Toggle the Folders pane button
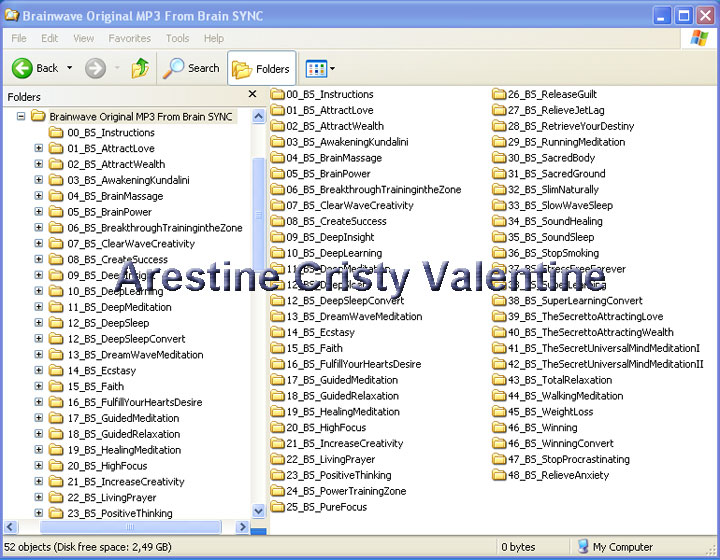The image size is (720, 560). [261, 68]
